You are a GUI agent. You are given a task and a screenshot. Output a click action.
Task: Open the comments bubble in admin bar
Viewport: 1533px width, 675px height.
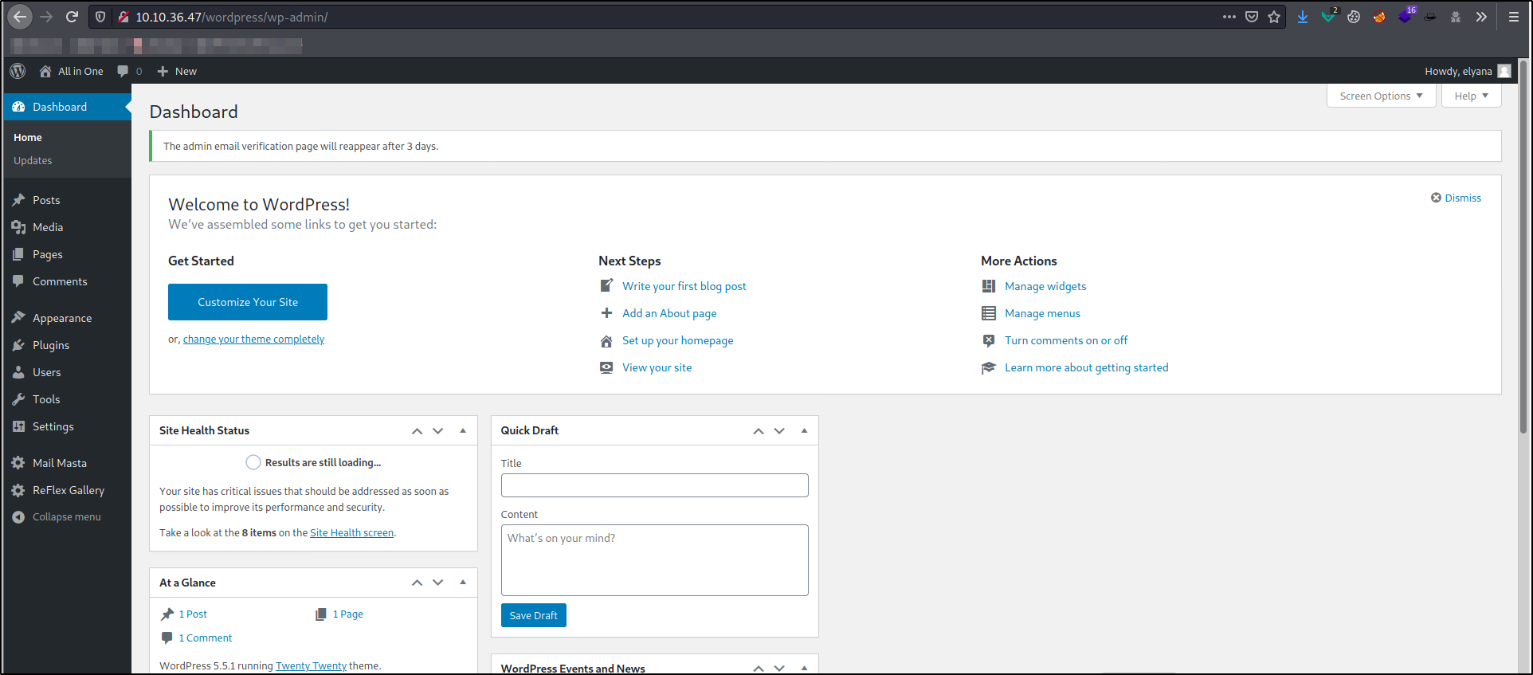tap(129, 71)
